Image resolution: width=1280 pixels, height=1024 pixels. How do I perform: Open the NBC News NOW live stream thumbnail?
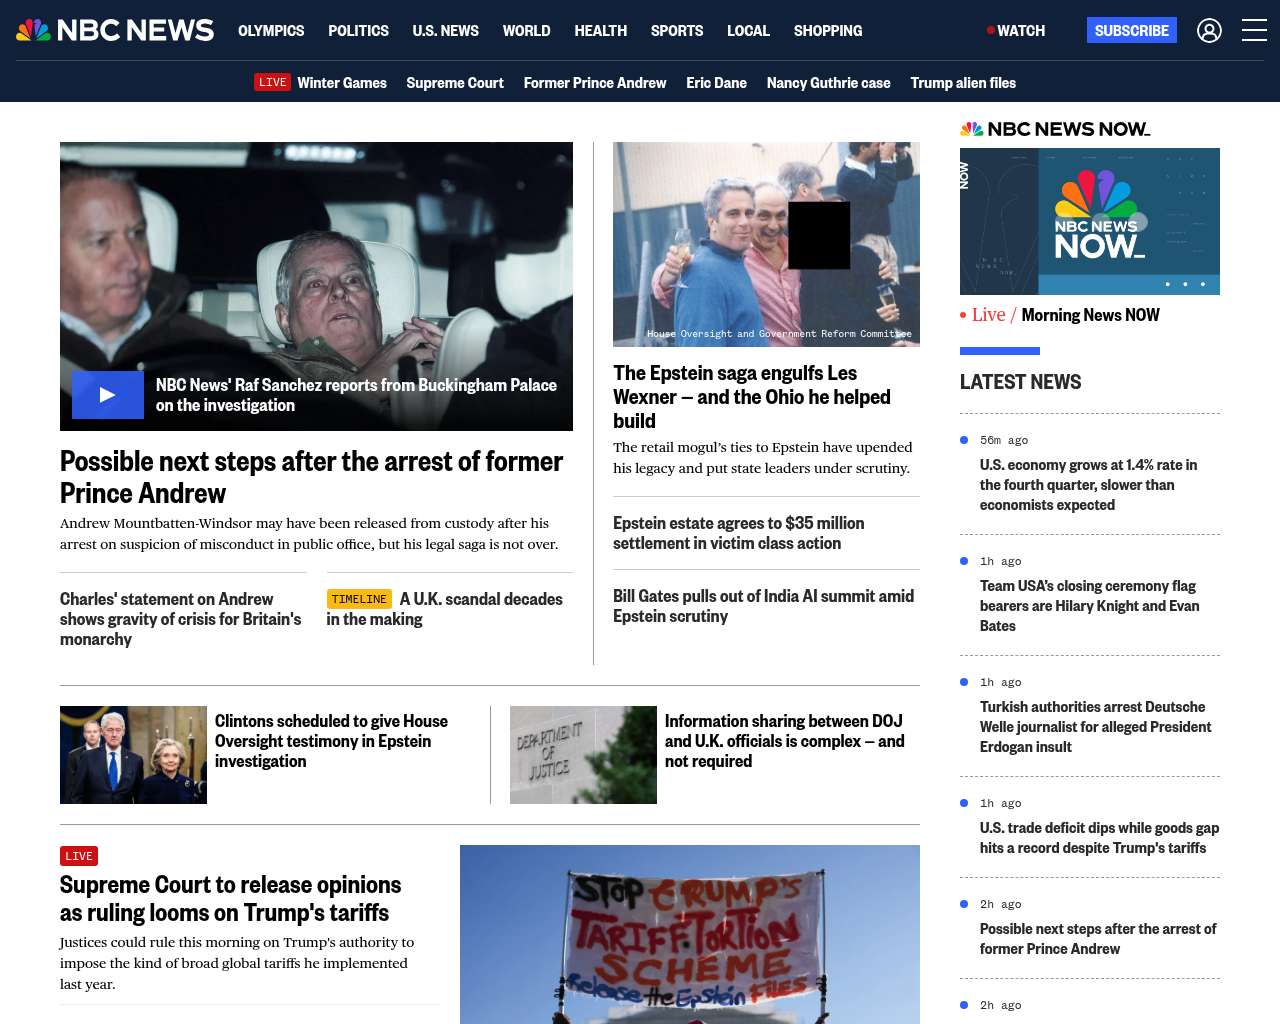point(1090,221)
